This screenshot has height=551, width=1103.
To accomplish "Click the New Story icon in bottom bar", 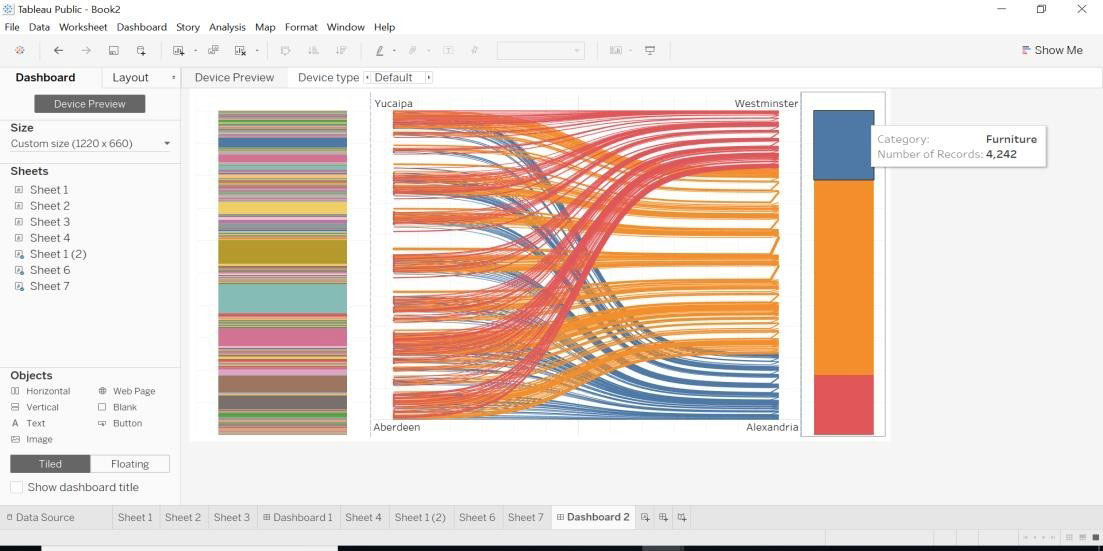I will [x=682, y=517].
